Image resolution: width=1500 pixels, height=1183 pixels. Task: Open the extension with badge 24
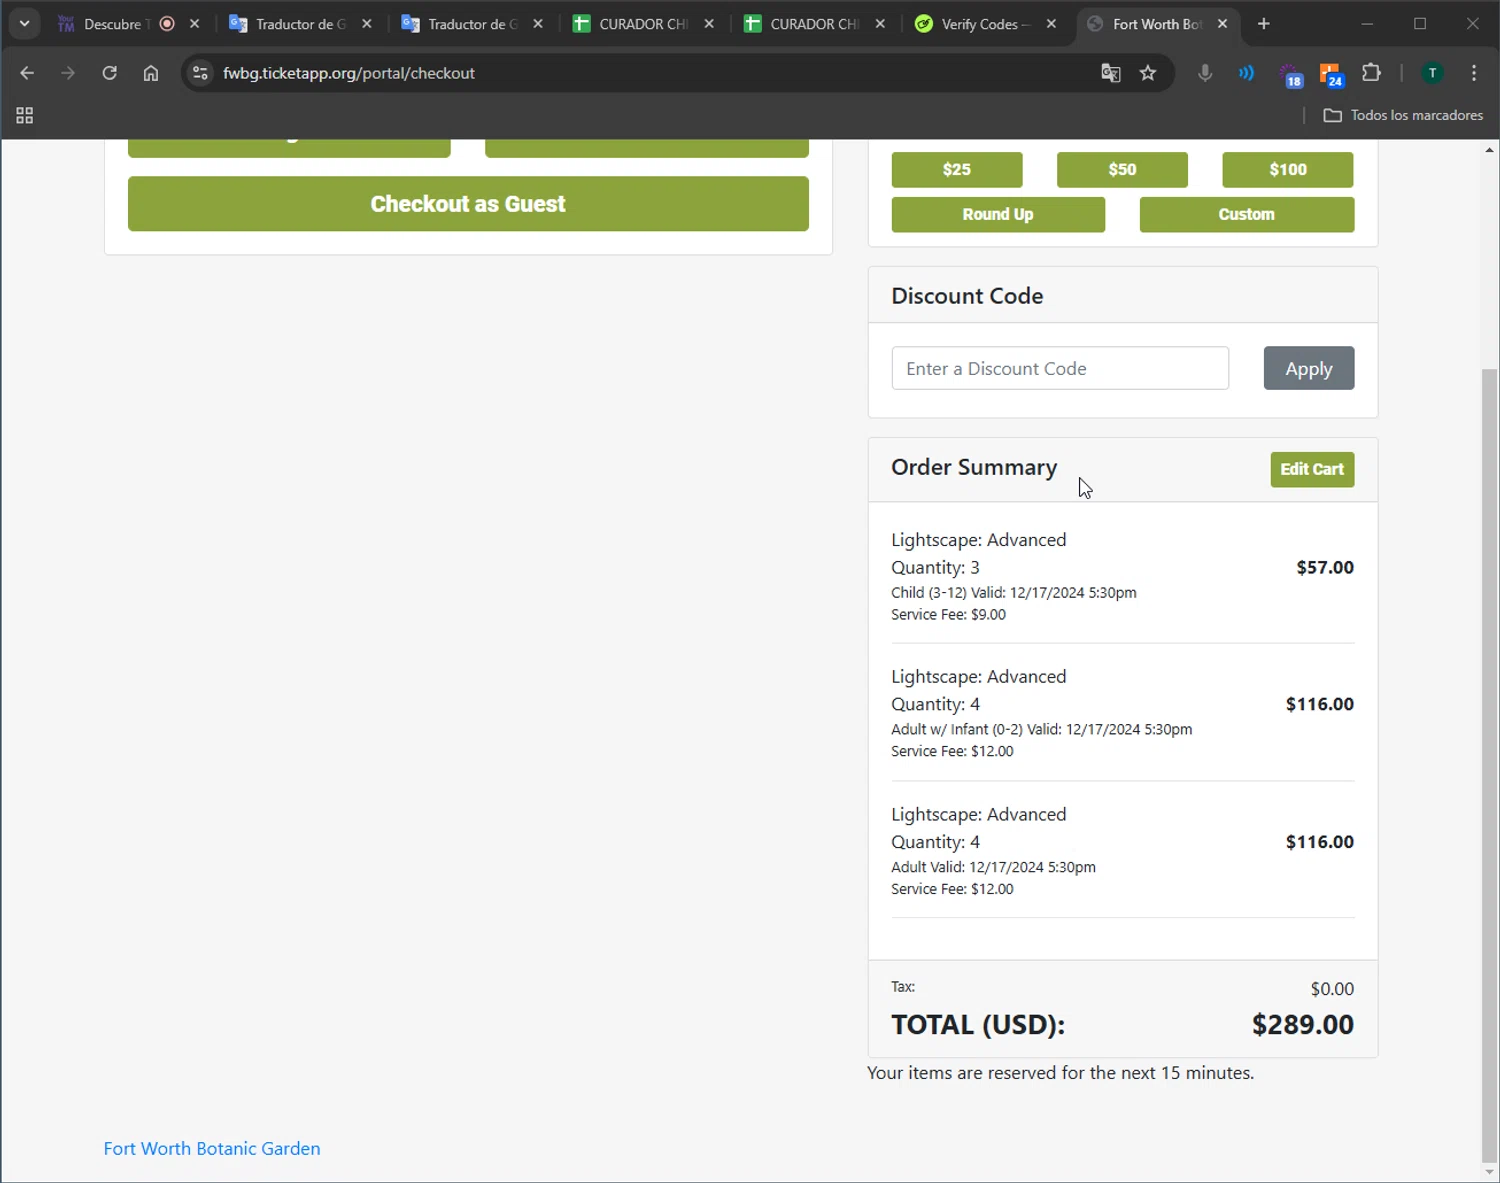tap(1331, 74)
